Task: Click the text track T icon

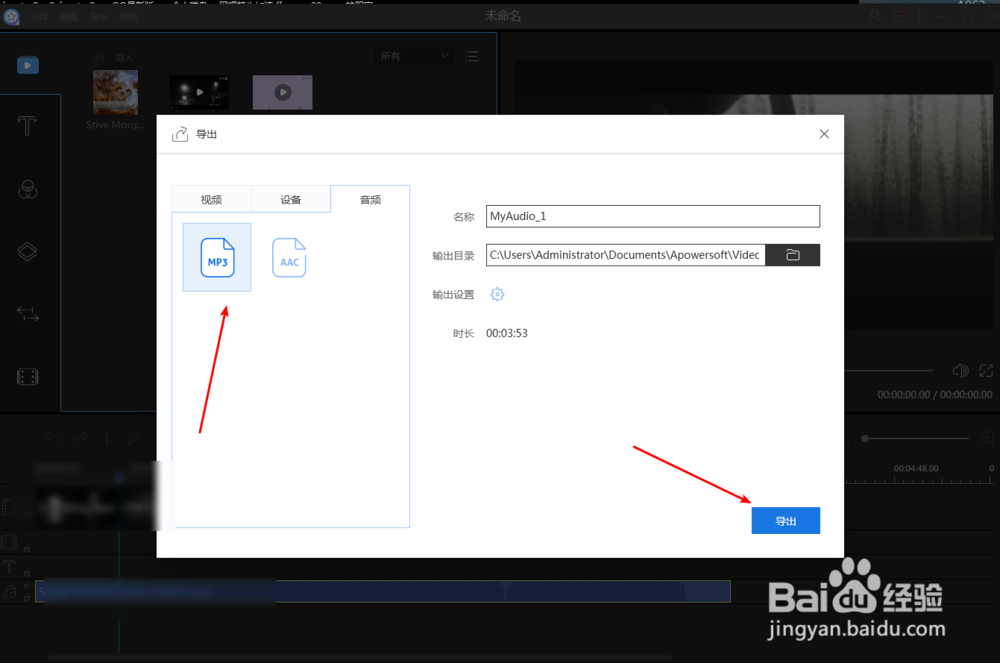Action: 10,567
